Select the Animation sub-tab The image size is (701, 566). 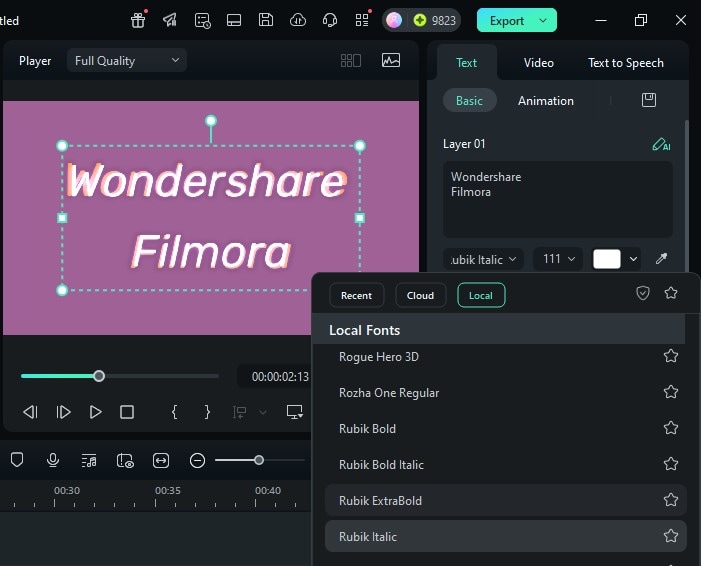pyautogui.click(x=546, y=101)
